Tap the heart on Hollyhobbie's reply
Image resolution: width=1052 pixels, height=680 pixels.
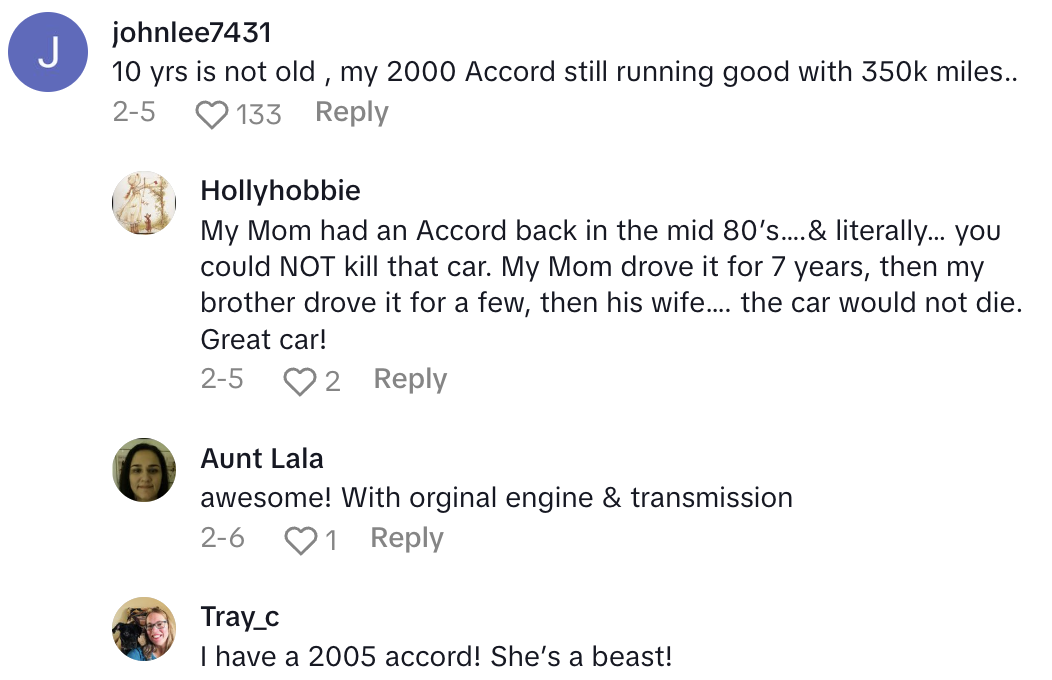299,381
